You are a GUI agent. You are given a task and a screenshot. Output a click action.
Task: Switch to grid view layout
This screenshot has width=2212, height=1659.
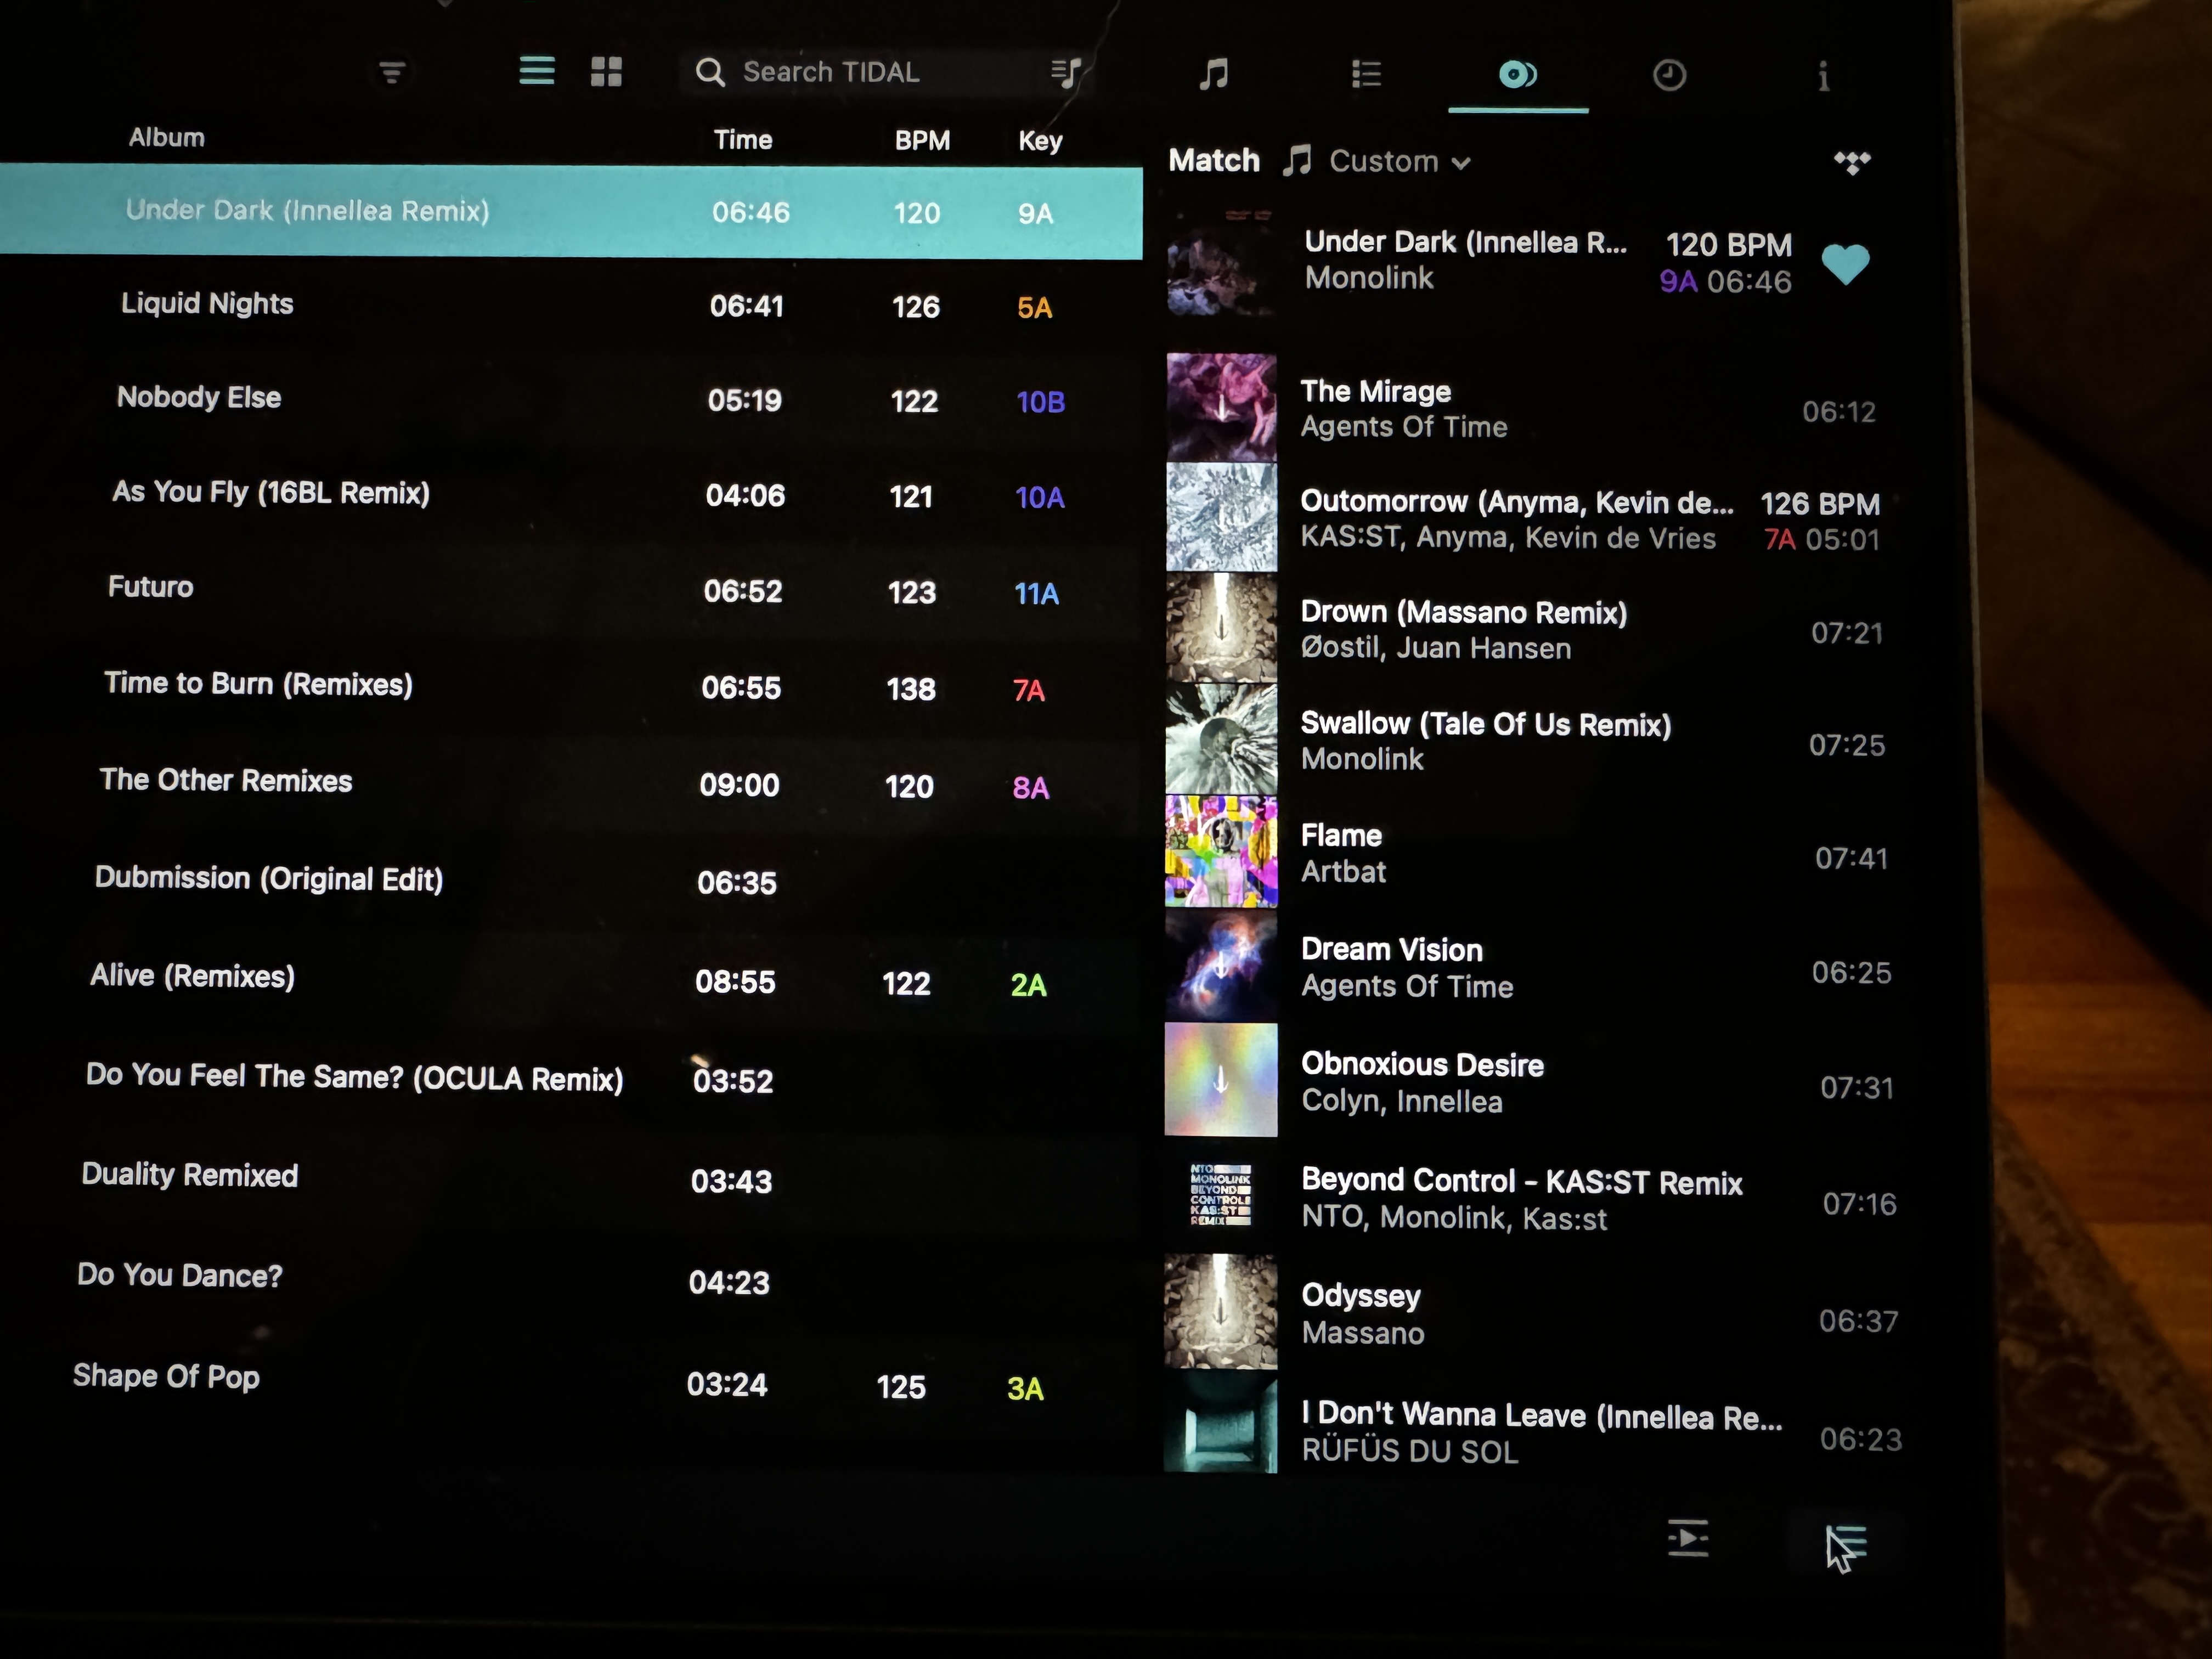pos(606,71)
